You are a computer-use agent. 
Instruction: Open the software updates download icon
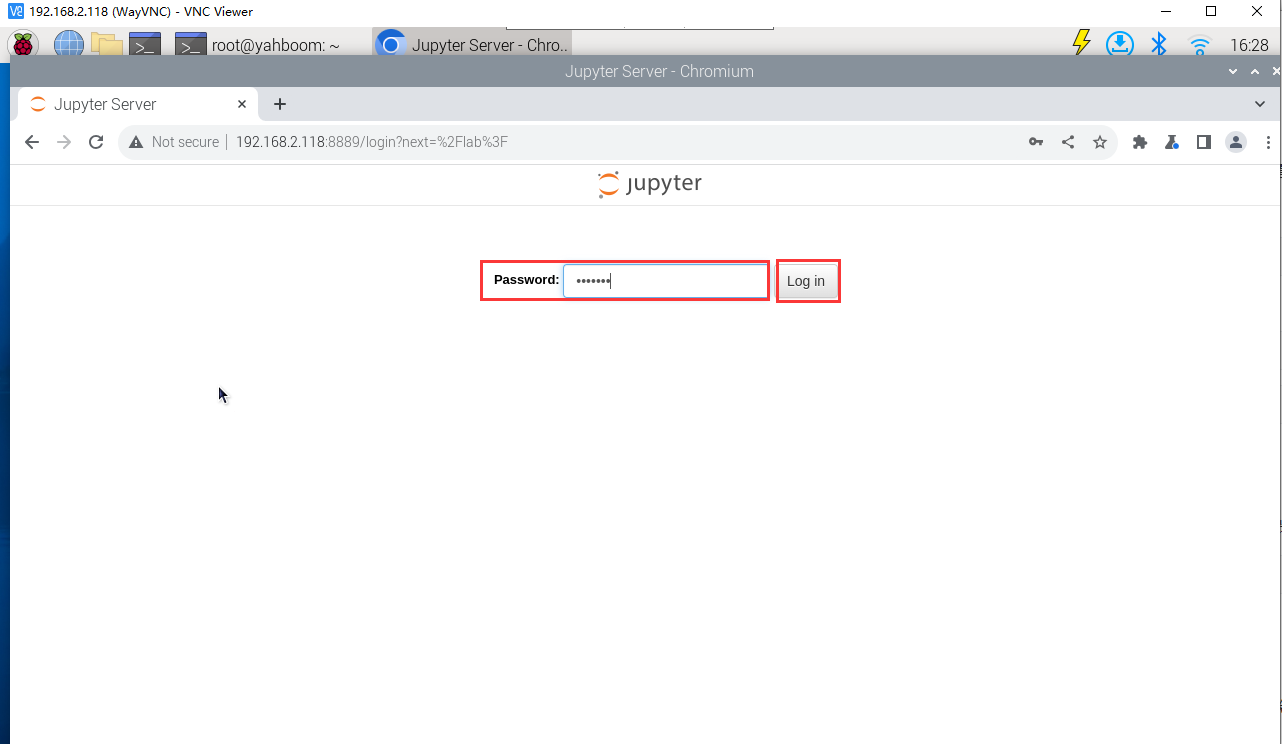pyautogui.click(x=1119, y=44)
